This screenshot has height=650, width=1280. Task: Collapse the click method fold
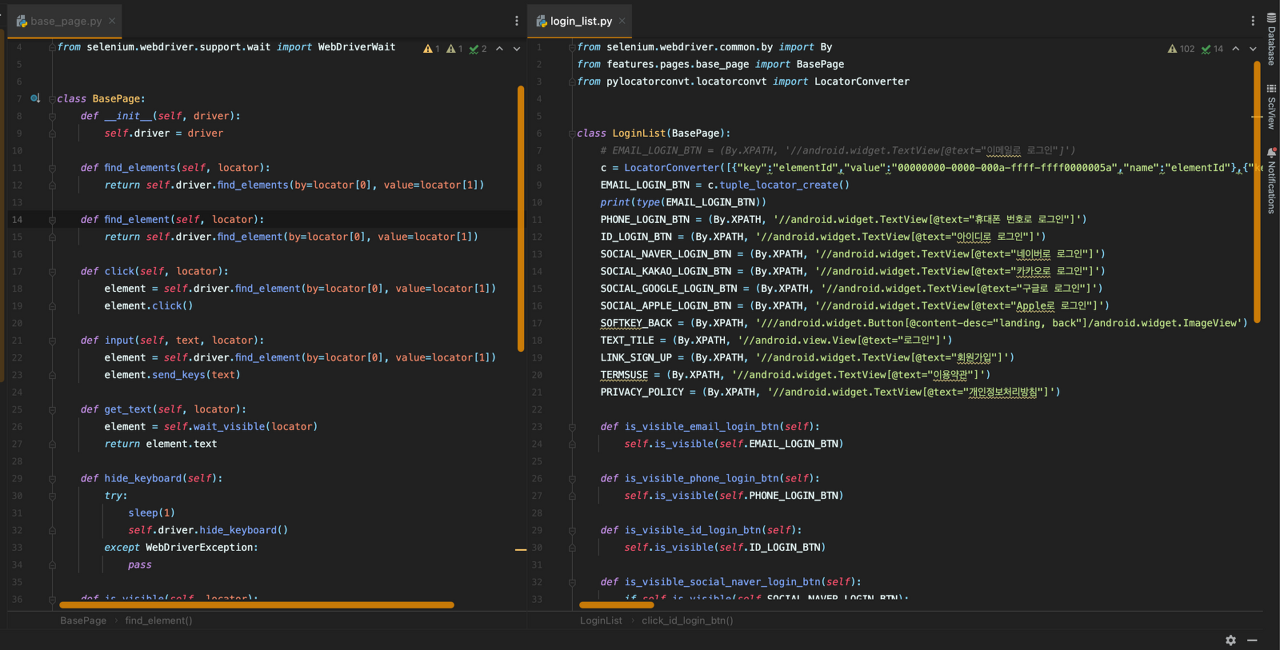click(52, 271)
